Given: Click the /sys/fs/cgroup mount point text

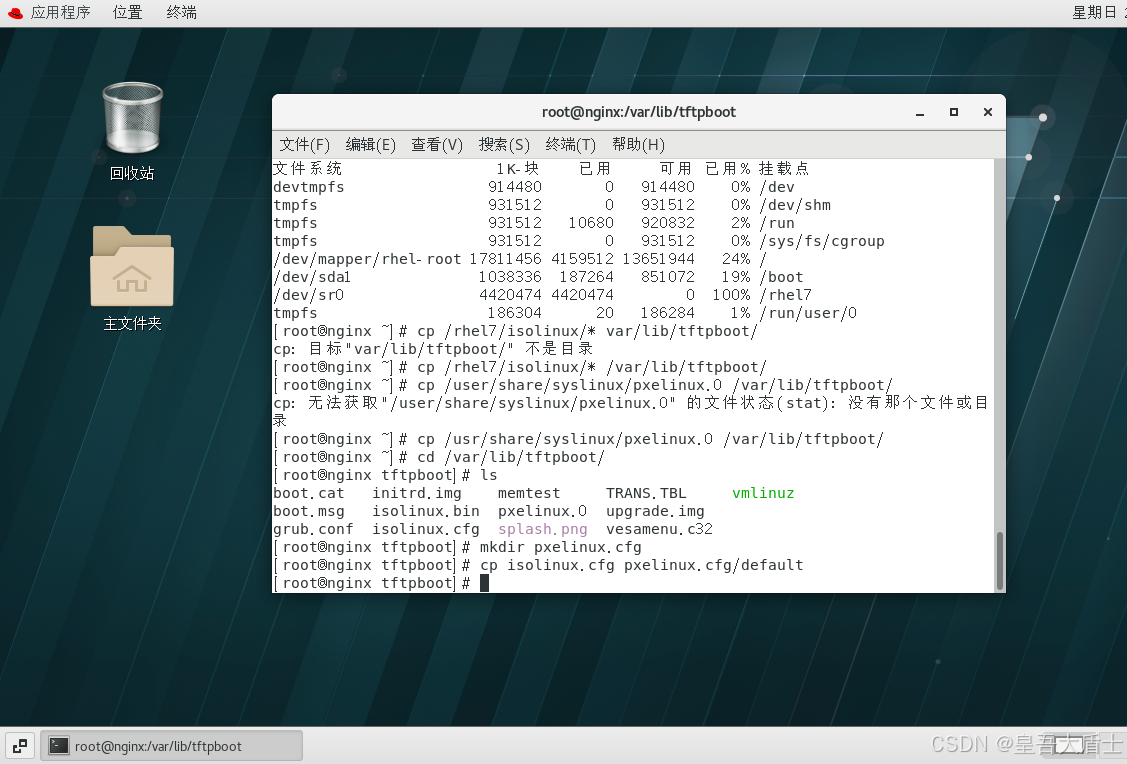Looking at the screenshot, I should 822,241.
